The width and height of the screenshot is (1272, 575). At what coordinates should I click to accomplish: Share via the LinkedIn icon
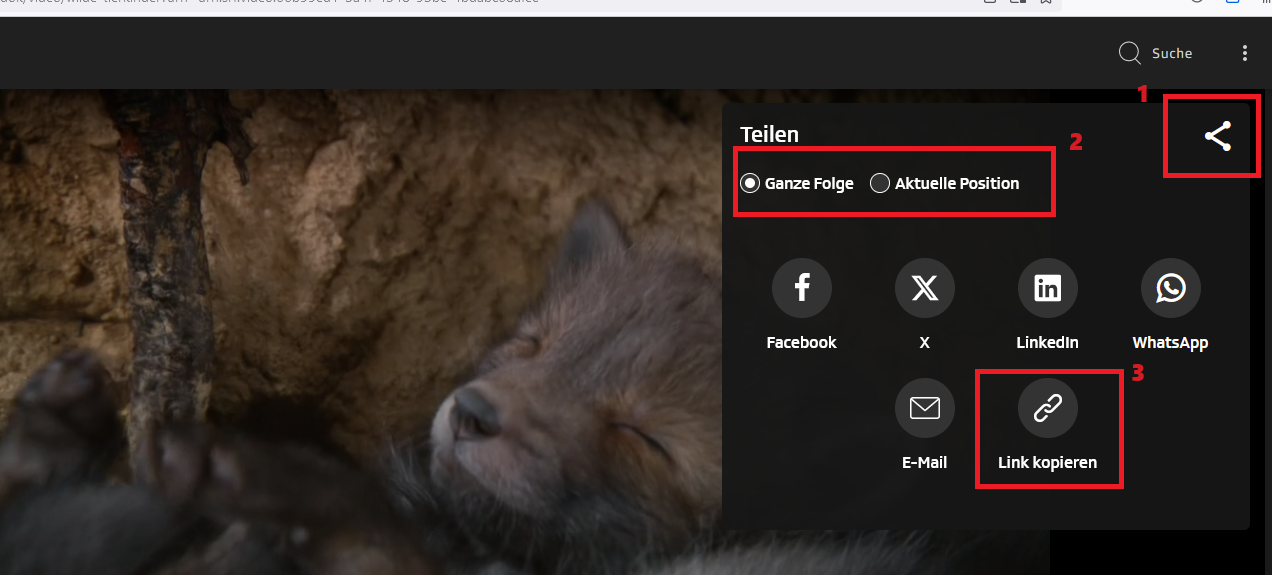[x=1047, y=288]
